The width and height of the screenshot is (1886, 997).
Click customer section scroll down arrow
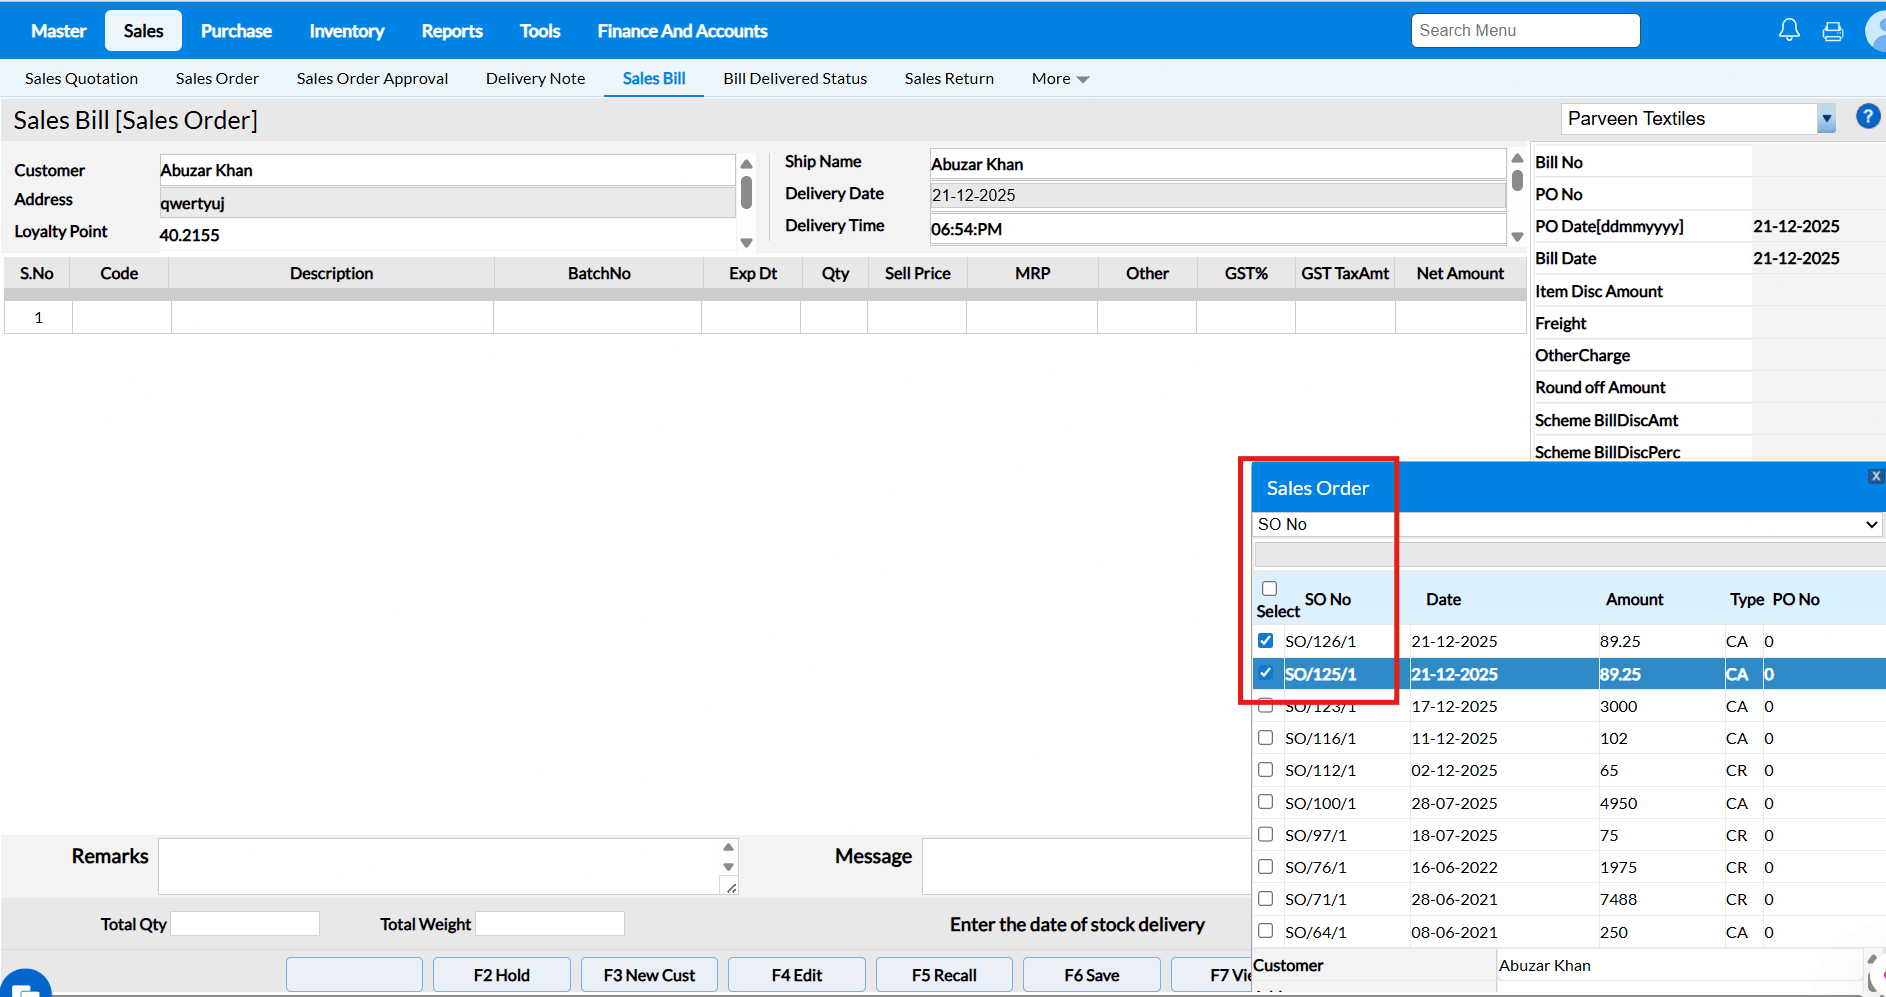pyautogui.click(x=746, y=243)
